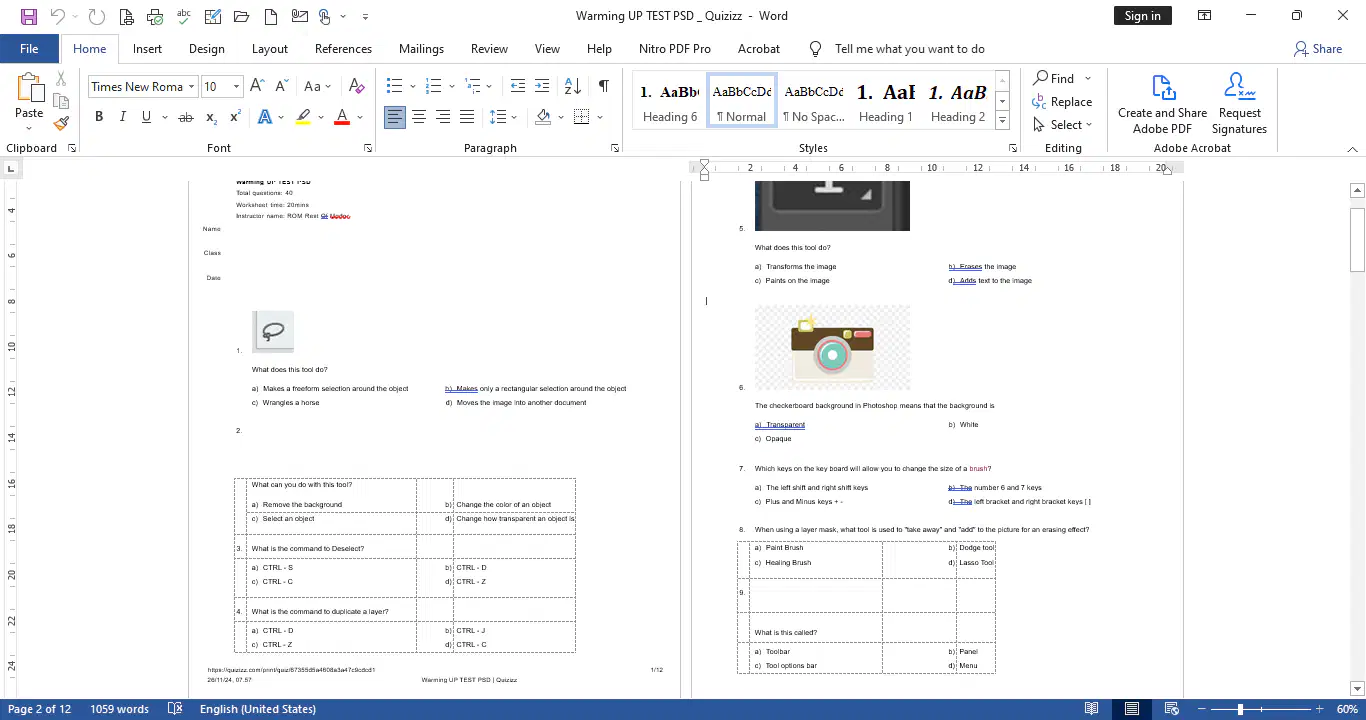Insert a bulleted list
Image resolution: width=1366 pixels, height=720 pixels.
click(394, 86)
